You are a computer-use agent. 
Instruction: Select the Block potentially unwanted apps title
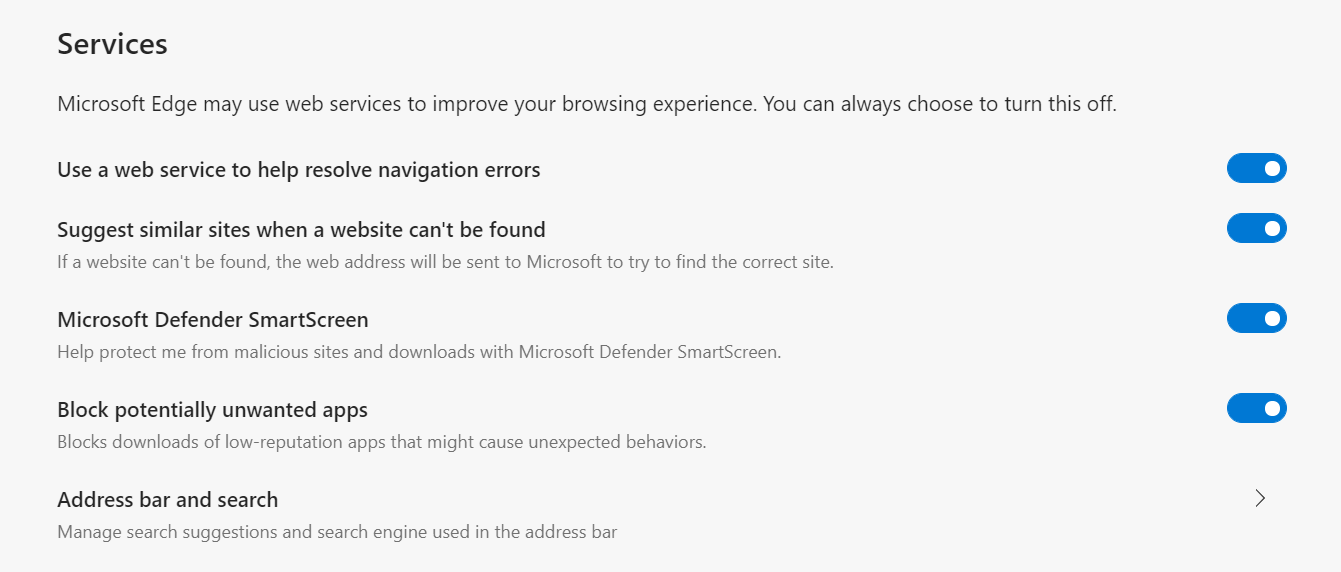tap(213, 410)
